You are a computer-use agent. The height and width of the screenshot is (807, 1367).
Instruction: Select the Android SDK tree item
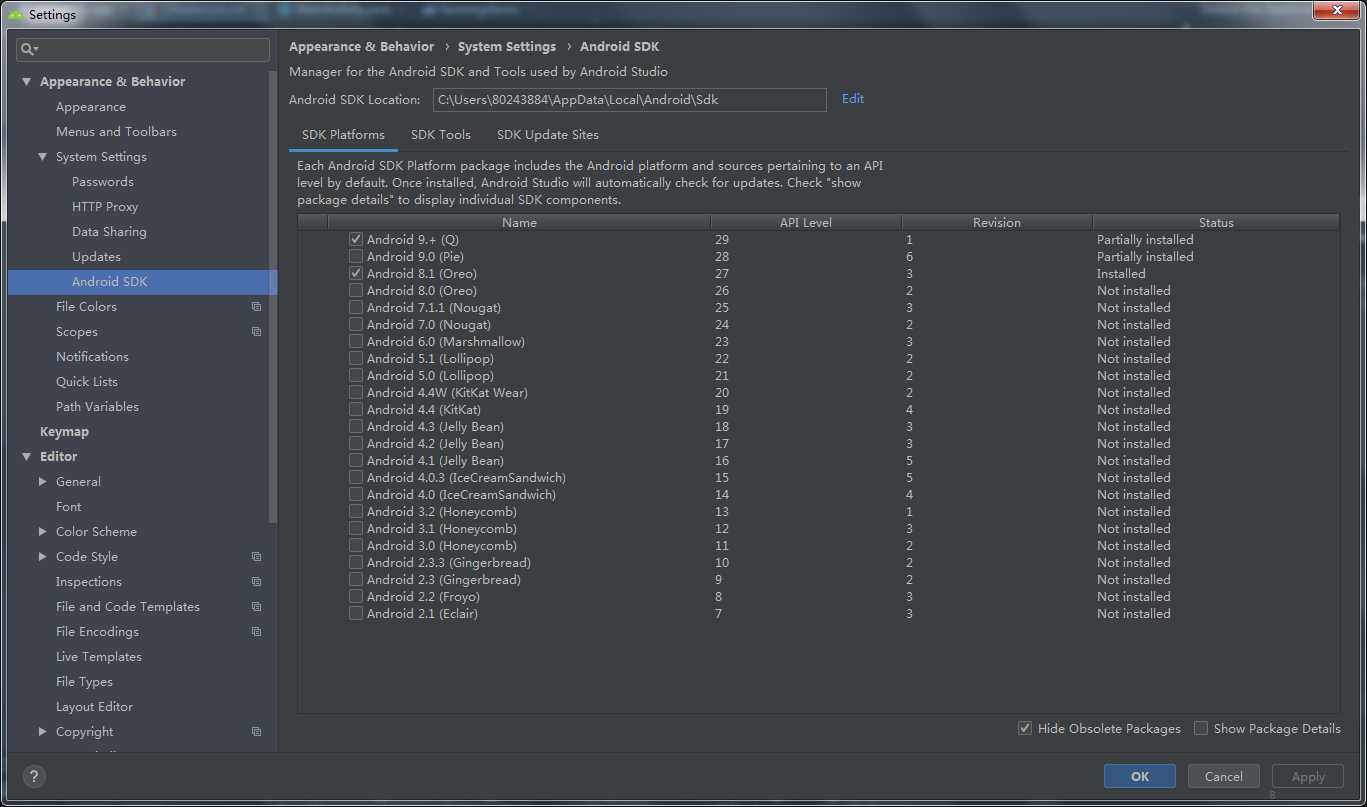tap(142, 282)
